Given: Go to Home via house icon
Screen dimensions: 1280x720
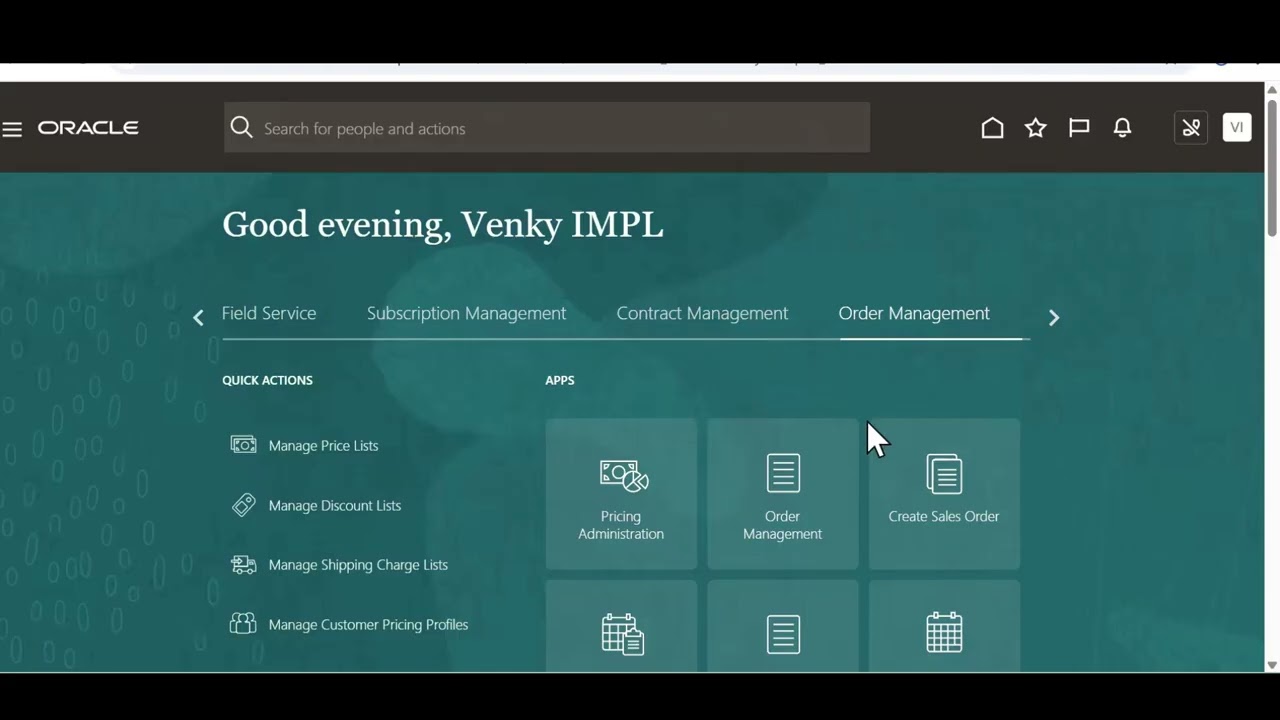Looking at the screenshot, I should pos(992,128).
